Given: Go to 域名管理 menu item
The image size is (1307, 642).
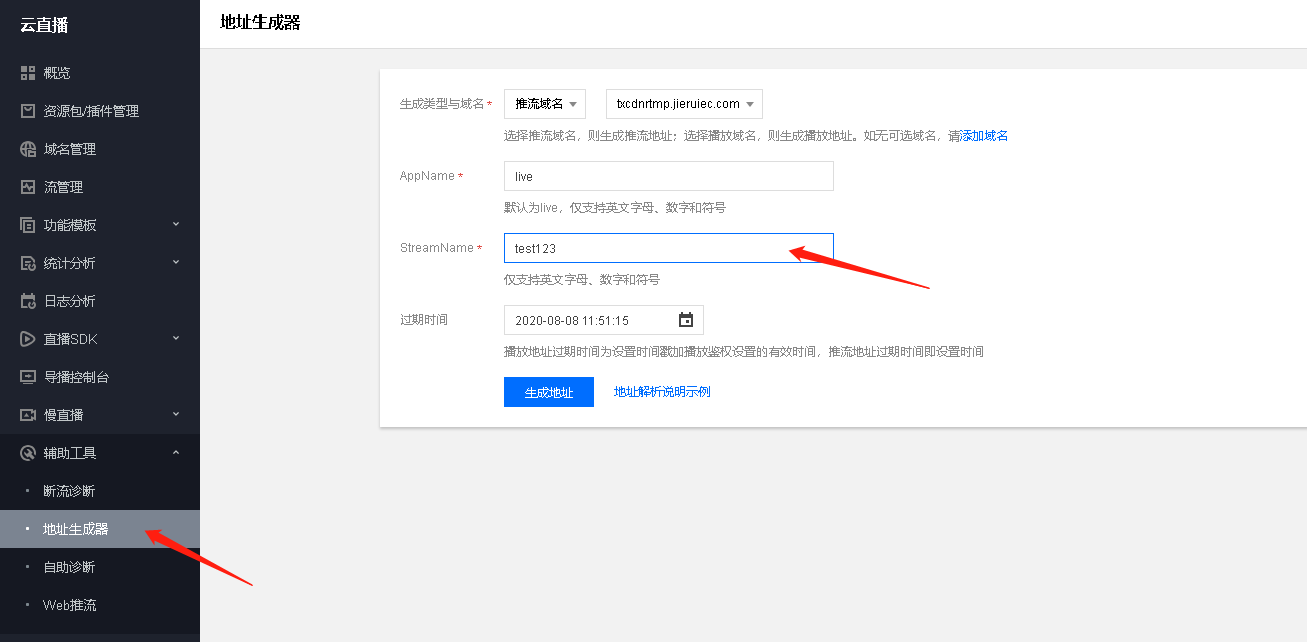Looking at the screenshot, I should coord(100,149).
